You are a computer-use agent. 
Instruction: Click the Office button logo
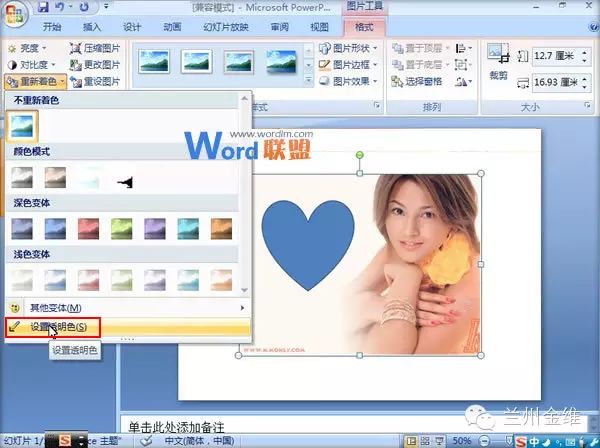(14, 13)
